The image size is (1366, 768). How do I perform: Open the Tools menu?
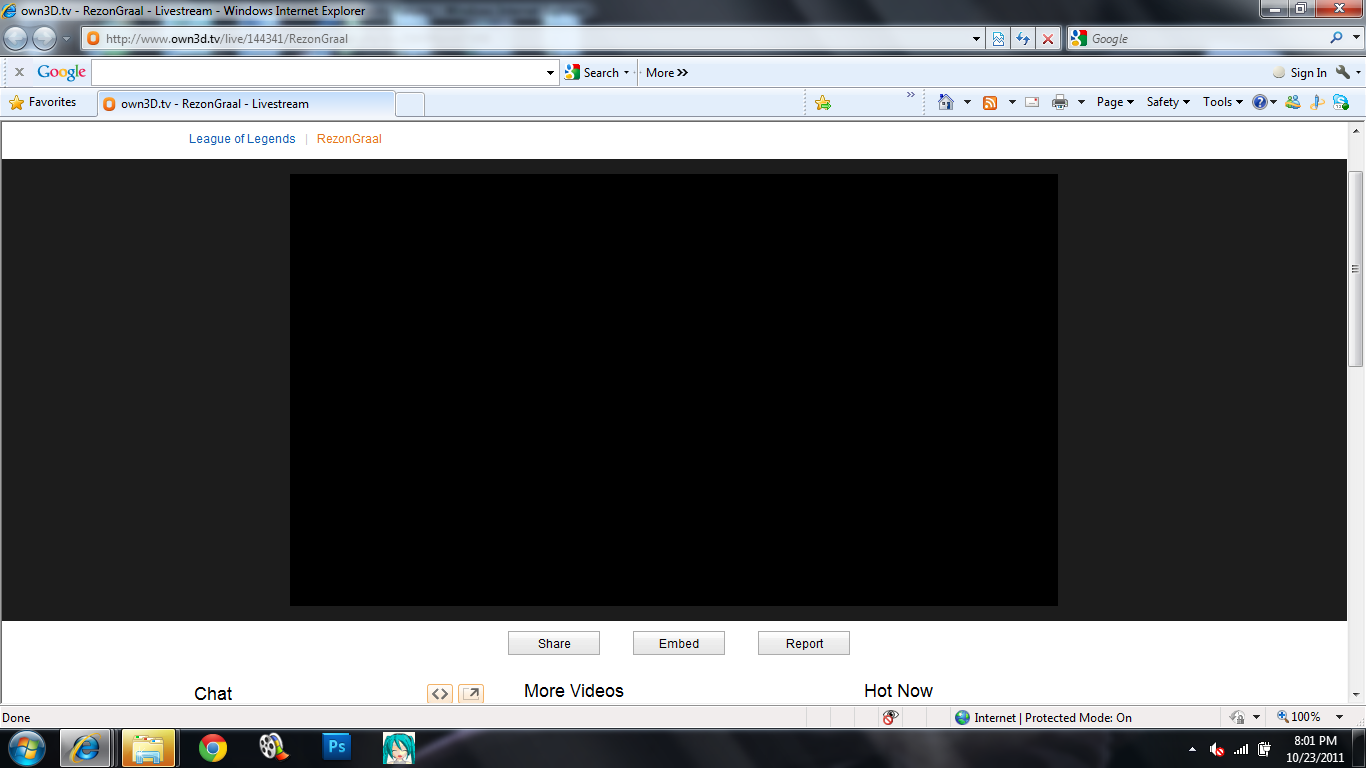click(x=1222, y=102)
